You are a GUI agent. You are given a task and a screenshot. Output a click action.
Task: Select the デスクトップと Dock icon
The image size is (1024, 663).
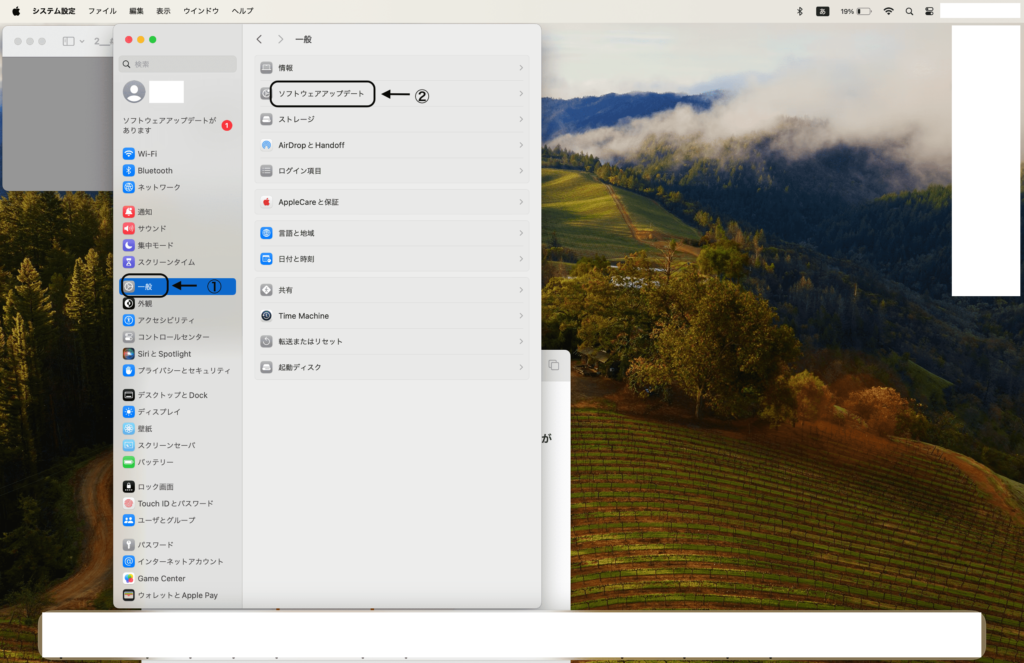point(129,395)
